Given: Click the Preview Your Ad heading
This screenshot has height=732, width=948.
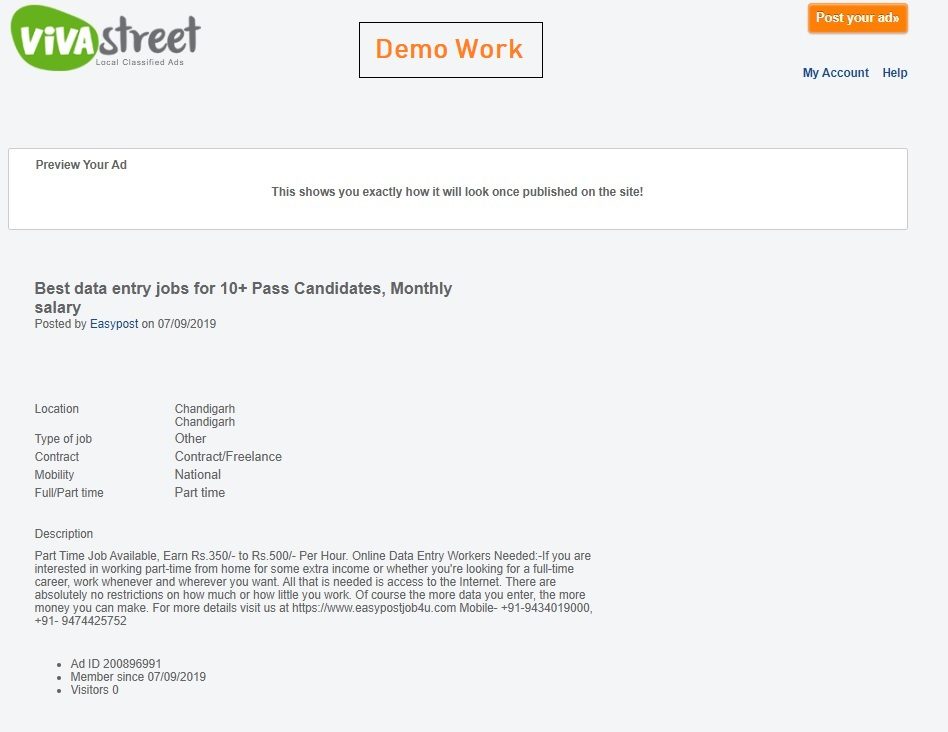Looking at the screenshot, I should click(x=81, y=164).
